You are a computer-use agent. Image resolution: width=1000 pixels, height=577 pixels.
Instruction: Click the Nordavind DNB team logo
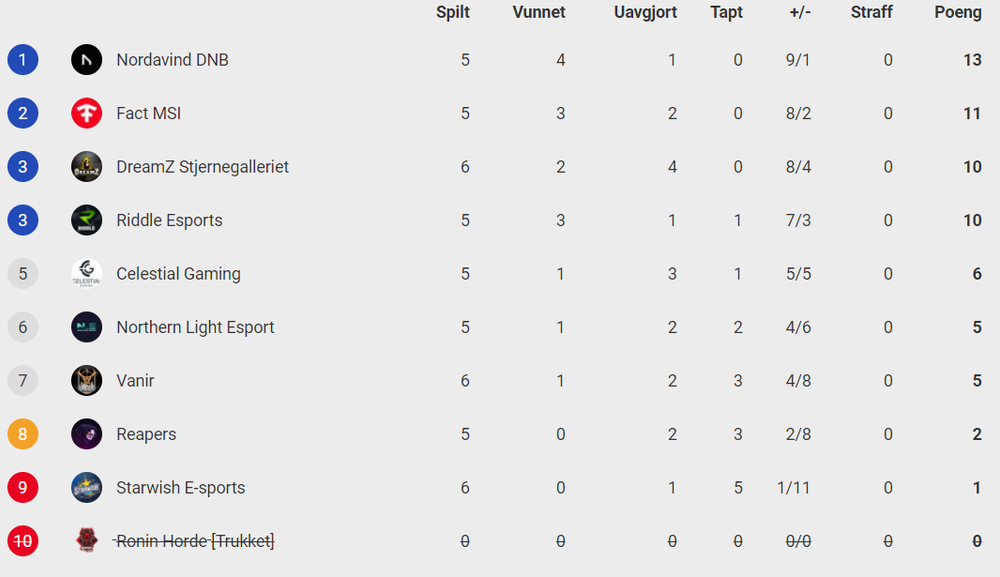(x=86, y=60)
